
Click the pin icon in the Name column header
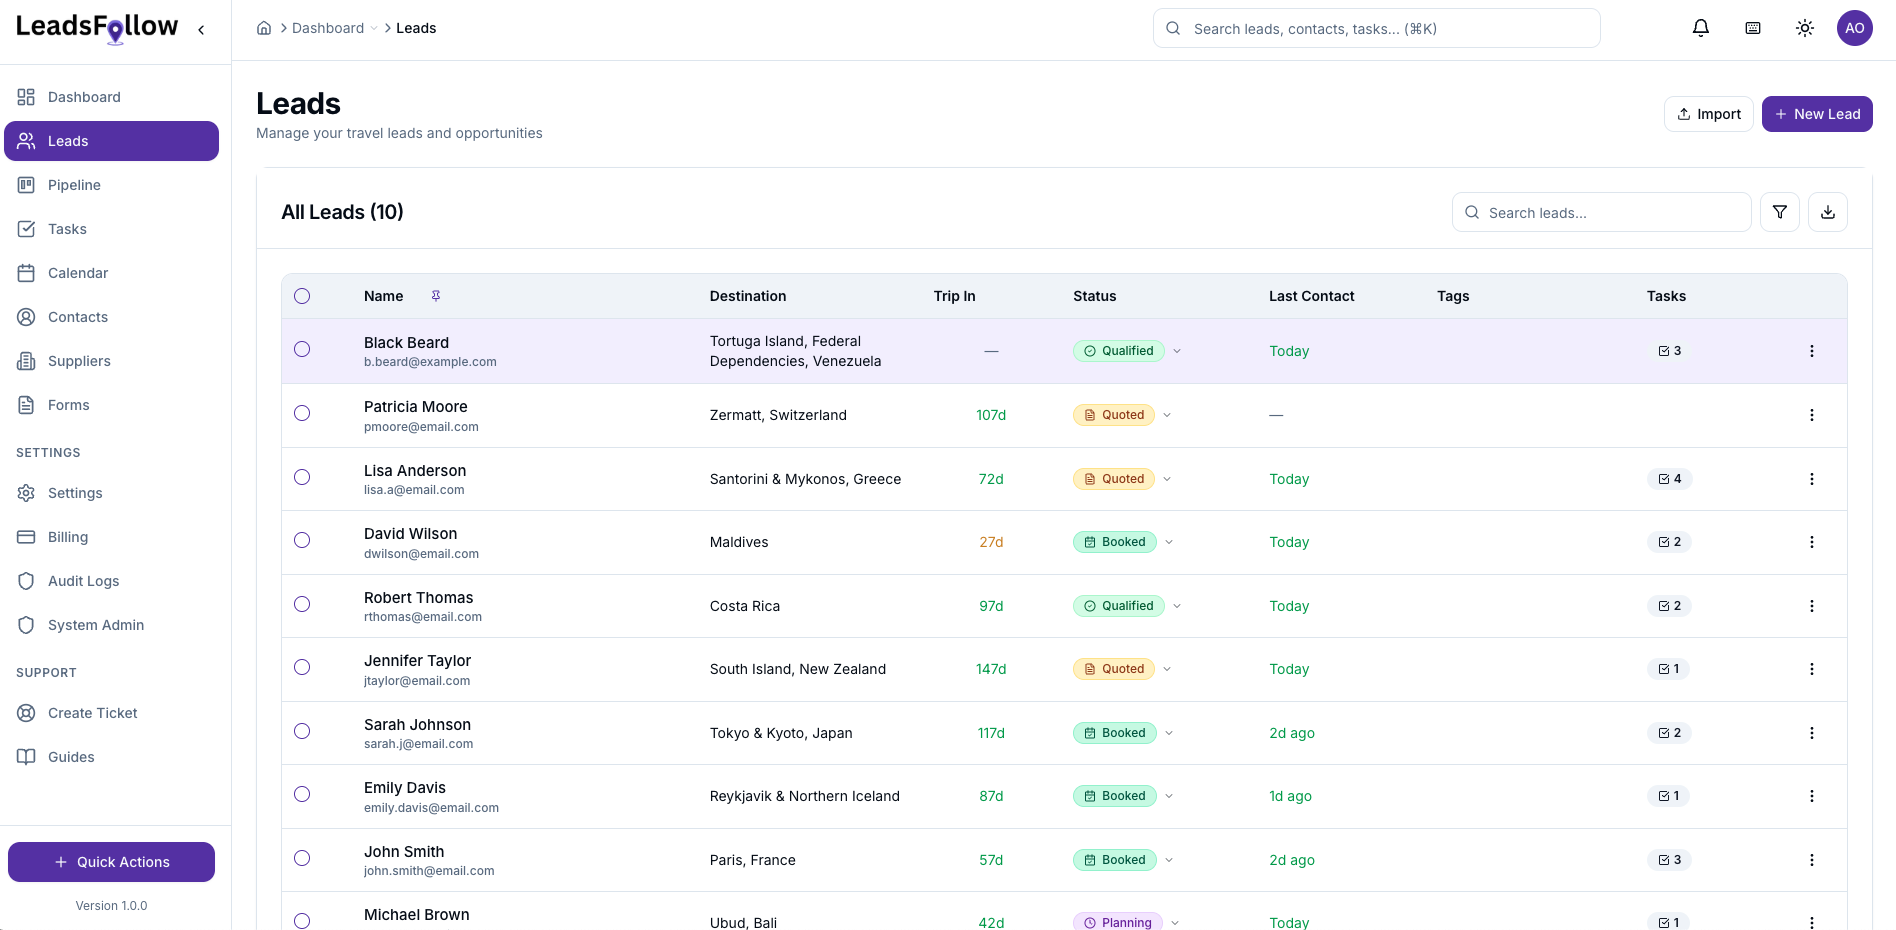pos(435,296)
